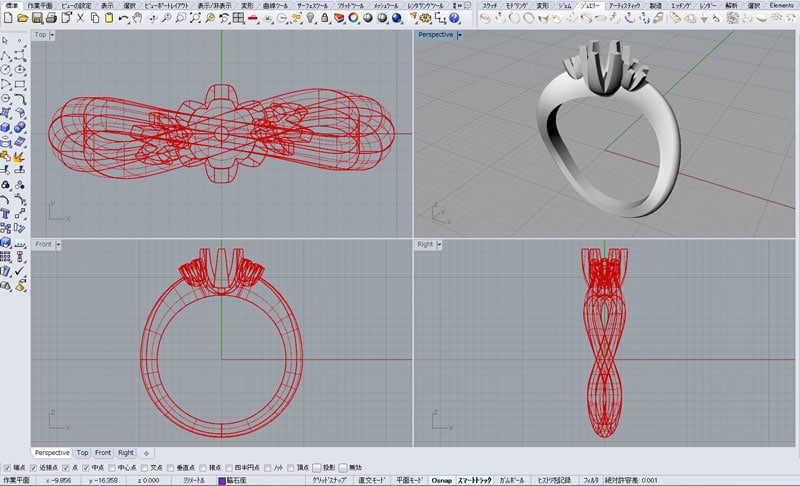
Task: Save the file with the disk icon
Action: (x=36, y=19)
